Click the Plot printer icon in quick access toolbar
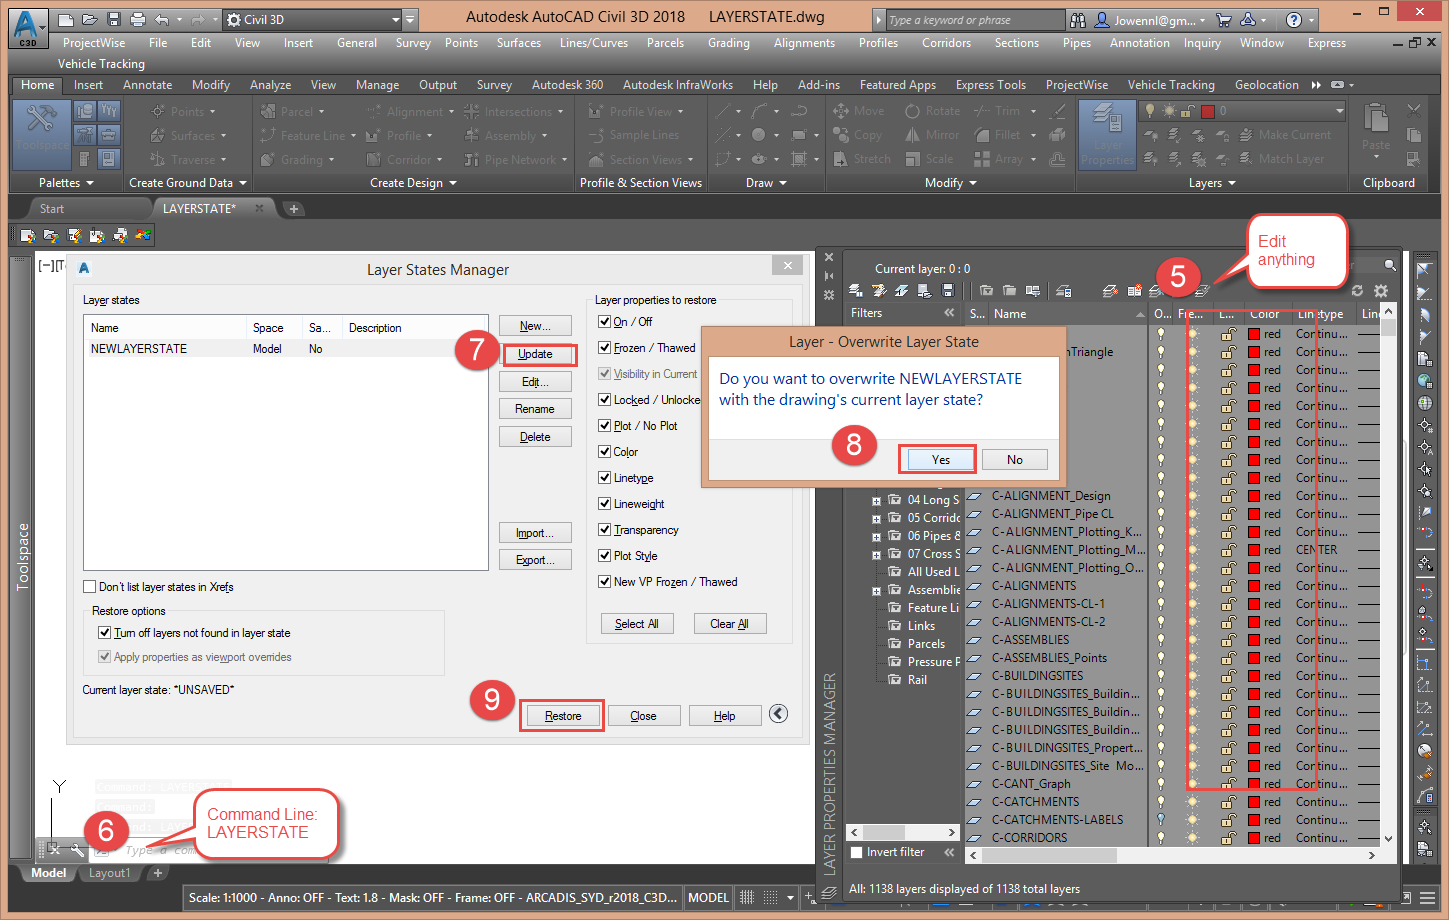The image size is (1449, 920). click(137, 19)
